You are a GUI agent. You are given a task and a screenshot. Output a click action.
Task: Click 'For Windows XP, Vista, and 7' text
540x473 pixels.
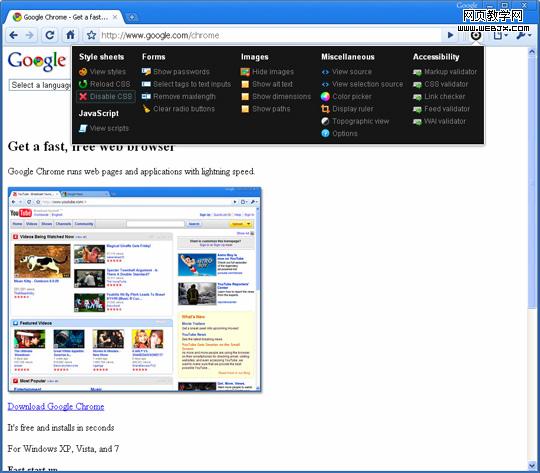point(63,449)
